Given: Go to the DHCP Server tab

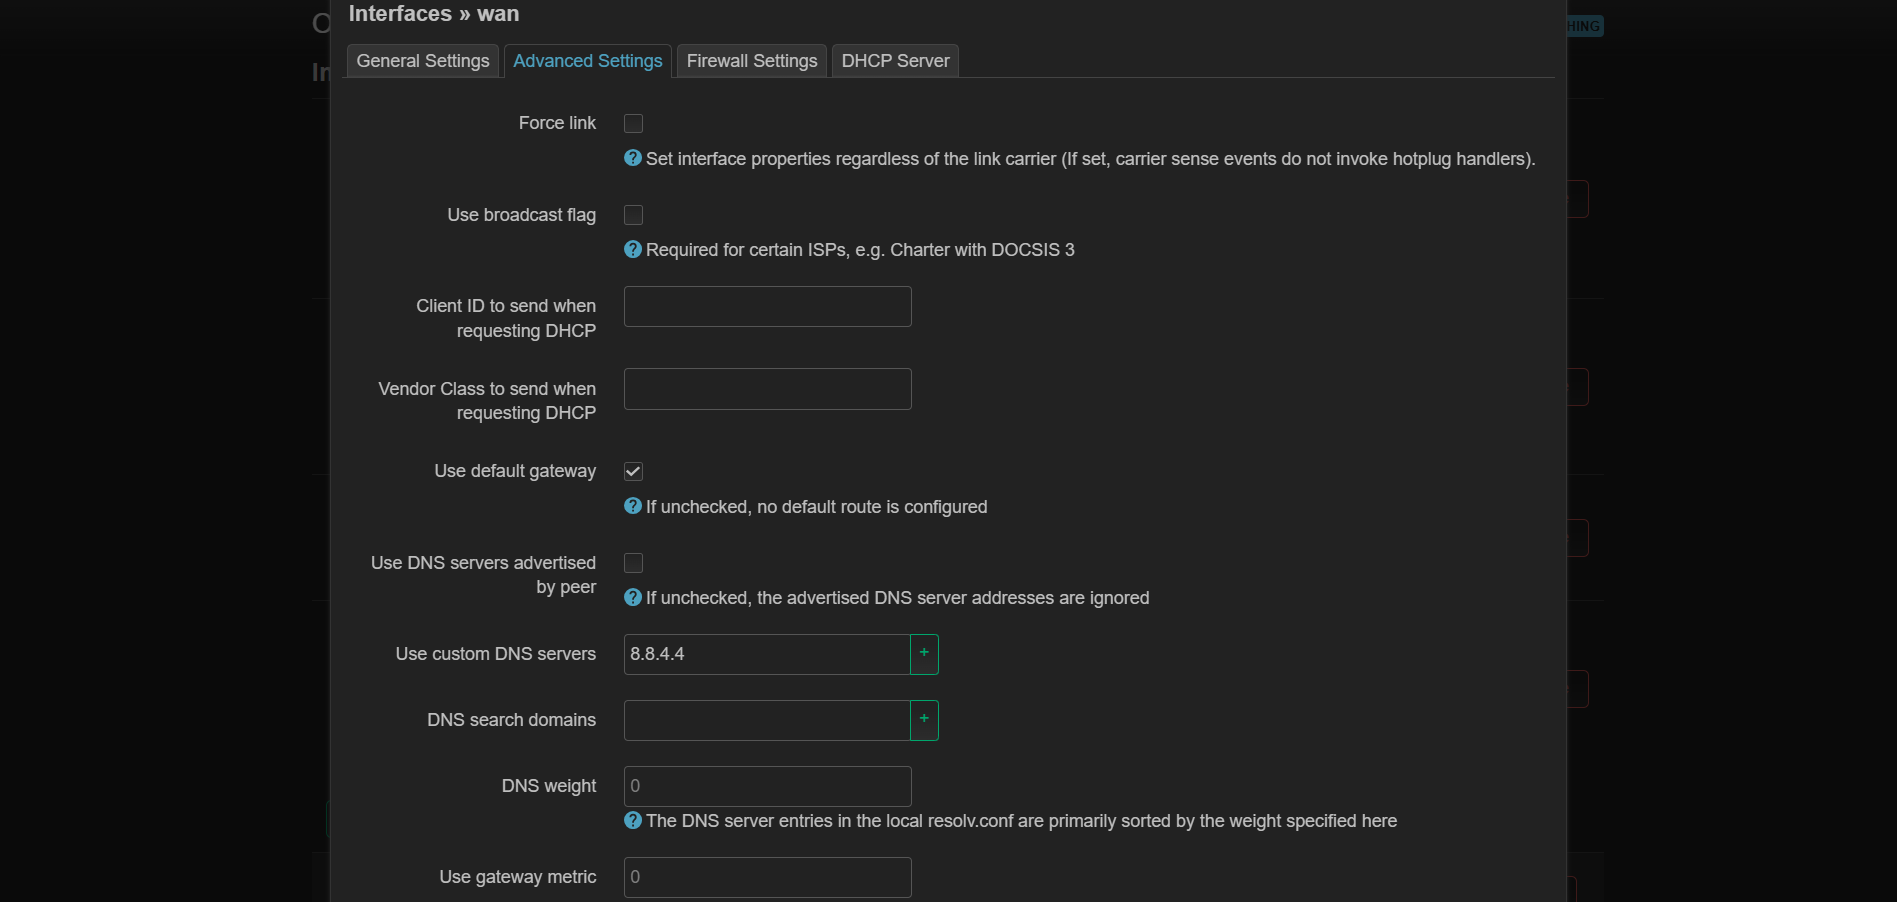Looking at the screenshot, I should 895,61.
